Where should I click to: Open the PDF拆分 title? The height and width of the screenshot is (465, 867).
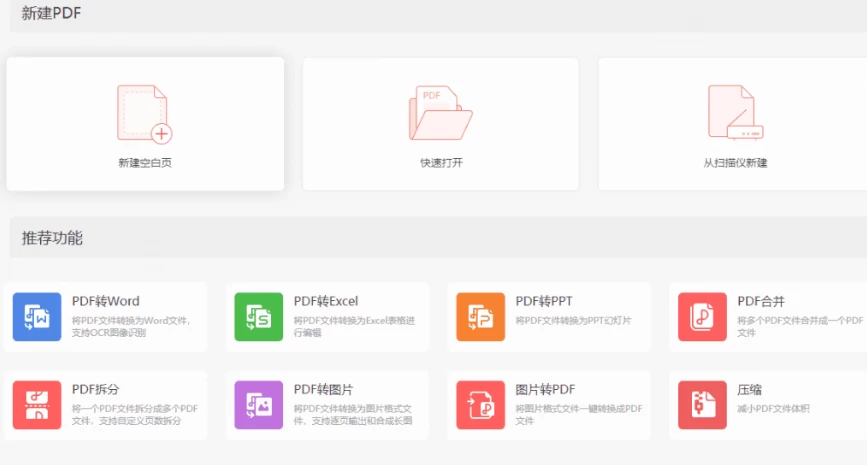(x=96, y=389)
